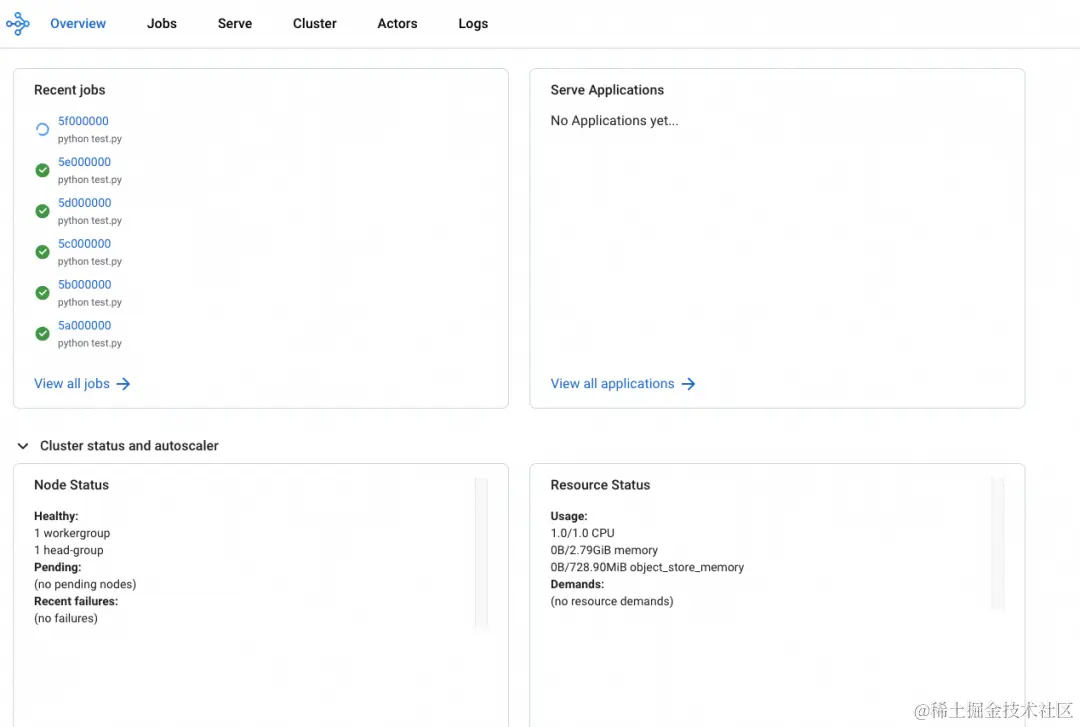This screenshot has width=1080, height=727.
Task: Open the Actors tab
Action: (x=397, y=23)
